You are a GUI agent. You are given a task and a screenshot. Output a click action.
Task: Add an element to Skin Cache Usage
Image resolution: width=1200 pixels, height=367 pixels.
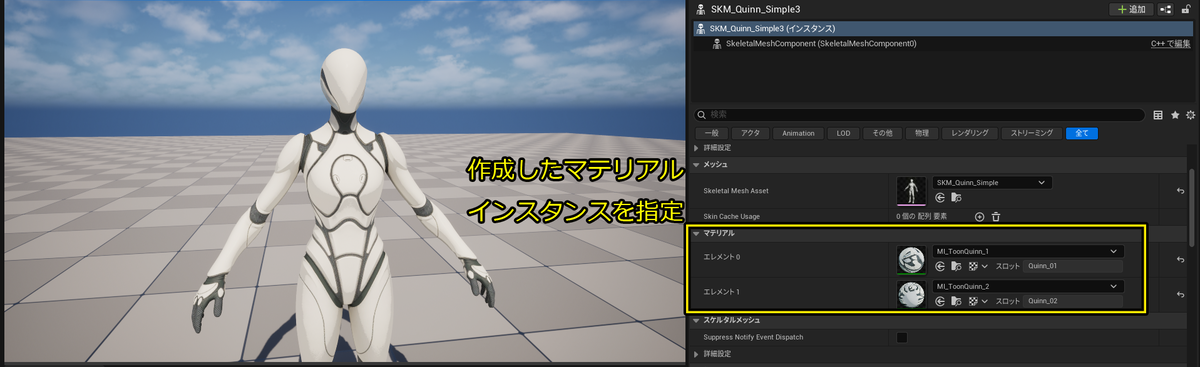(979, 216)
